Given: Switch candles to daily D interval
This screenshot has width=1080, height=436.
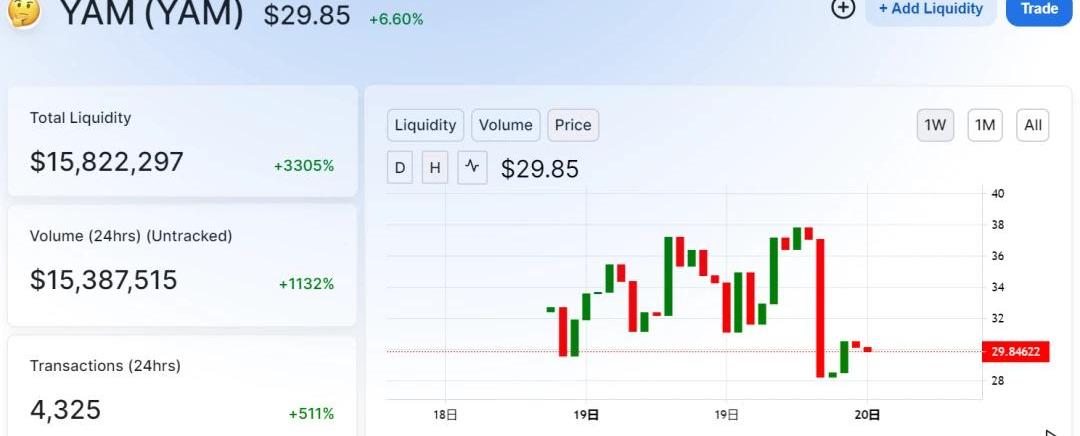Looking at the screenshot, I should click(x=400, y=167).
